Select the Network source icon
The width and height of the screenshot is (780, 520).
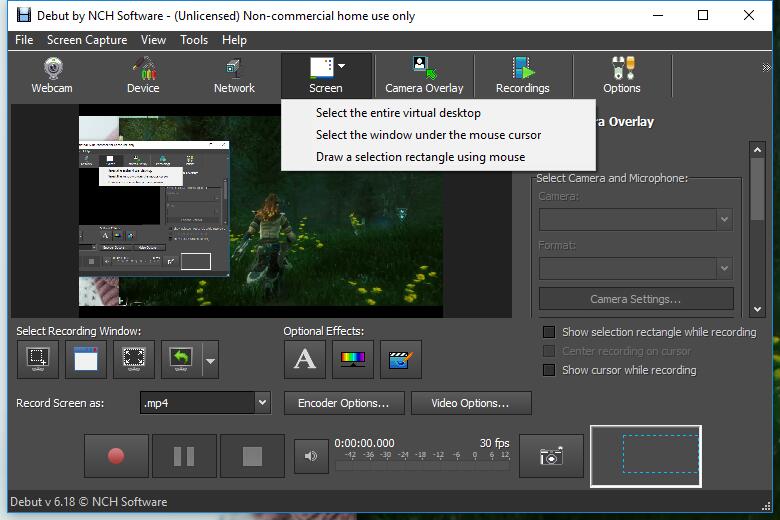234,75
